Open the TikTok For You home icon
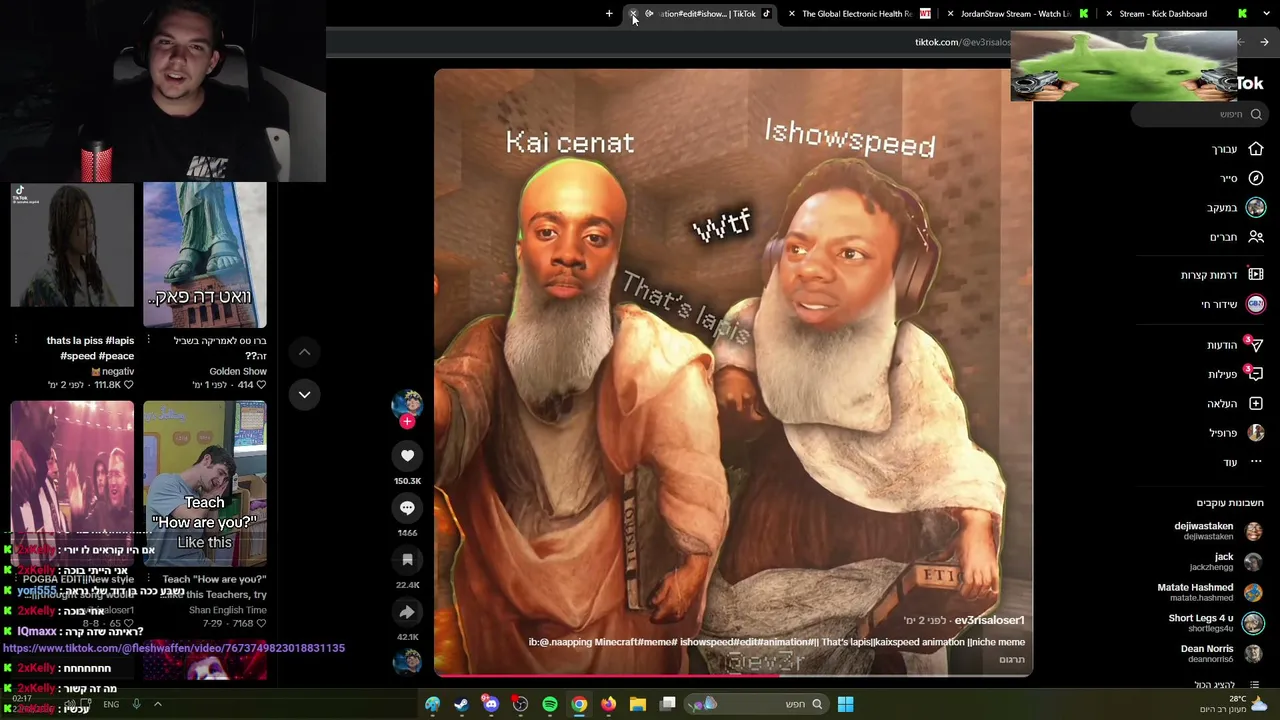1280x720 pixels. point(1256,149)
